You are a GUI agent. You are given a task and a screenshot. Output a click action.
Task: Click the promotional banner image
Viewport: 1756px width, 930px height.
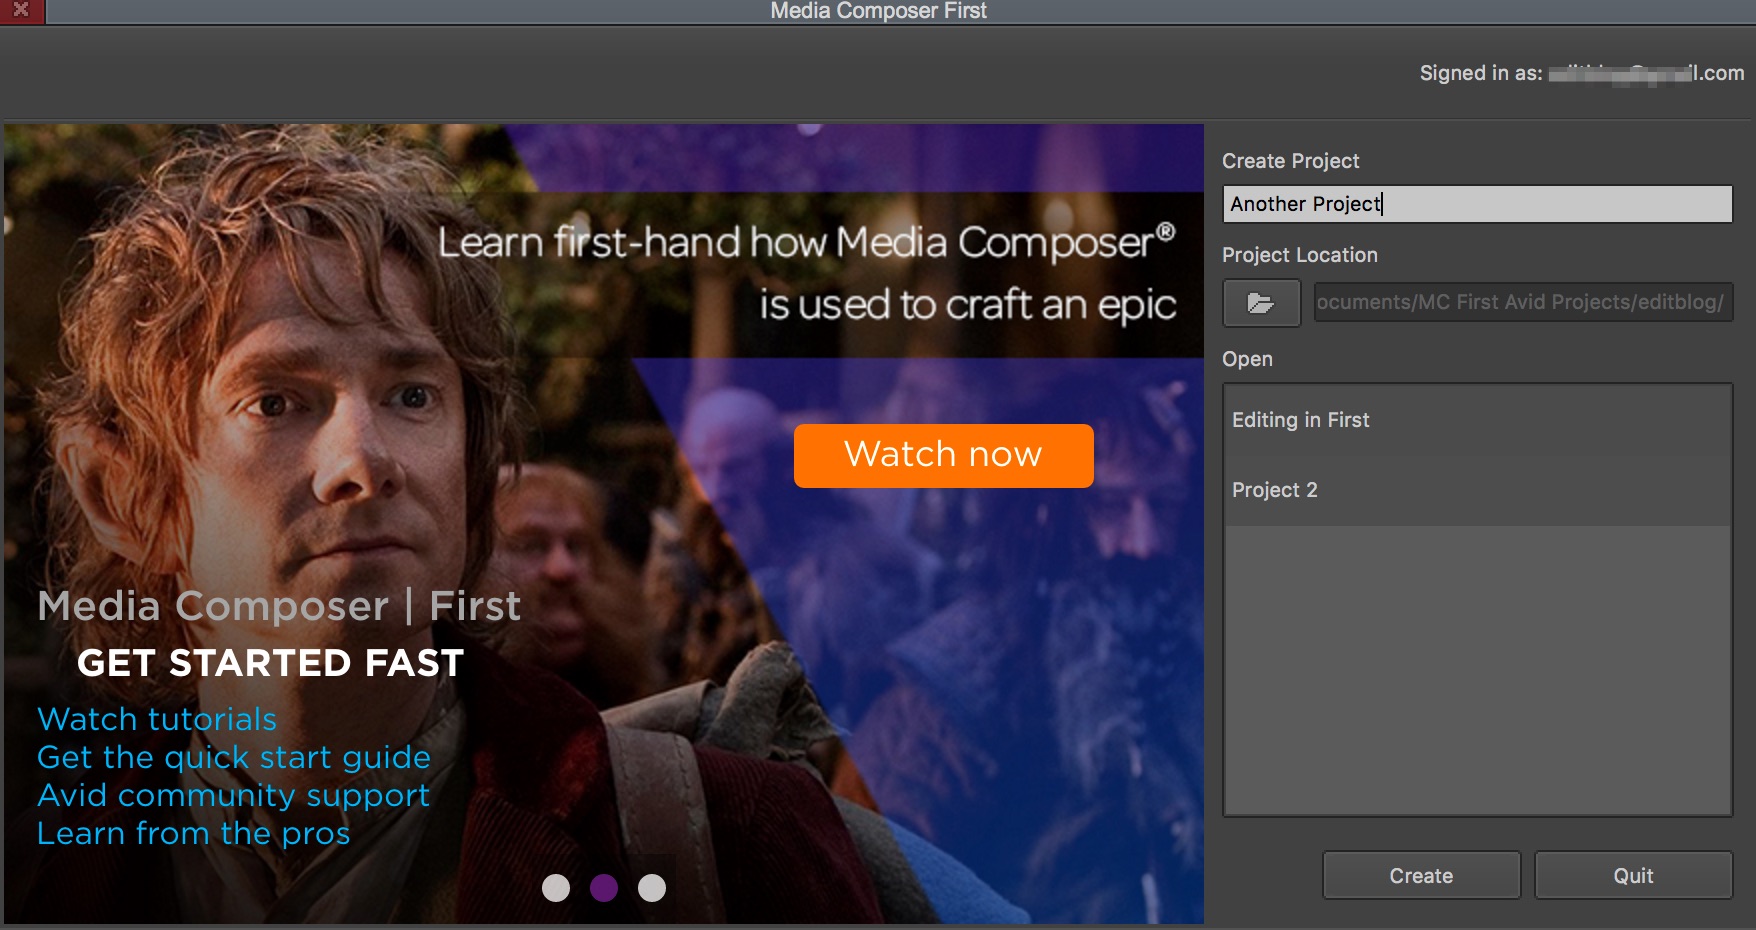pos(604,523)
